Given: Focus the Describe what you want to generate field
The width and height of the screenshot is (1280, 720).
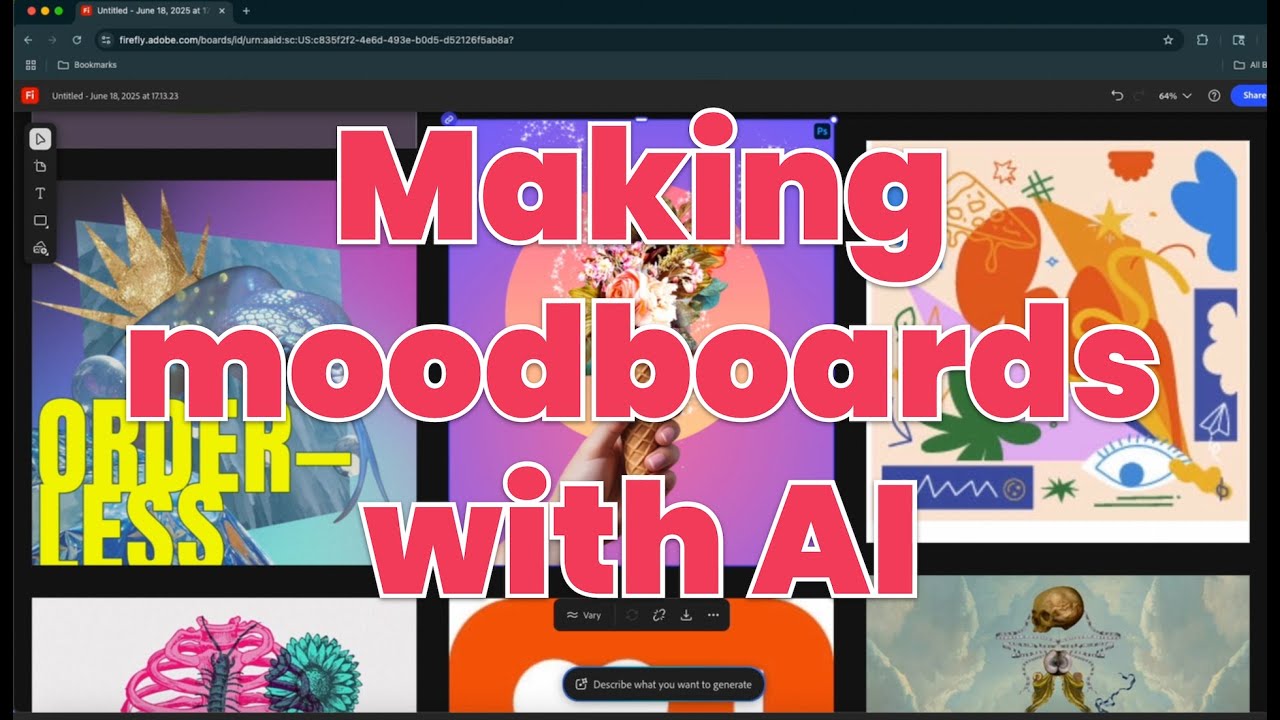Looking at the screenshot, I should [664, 685].
